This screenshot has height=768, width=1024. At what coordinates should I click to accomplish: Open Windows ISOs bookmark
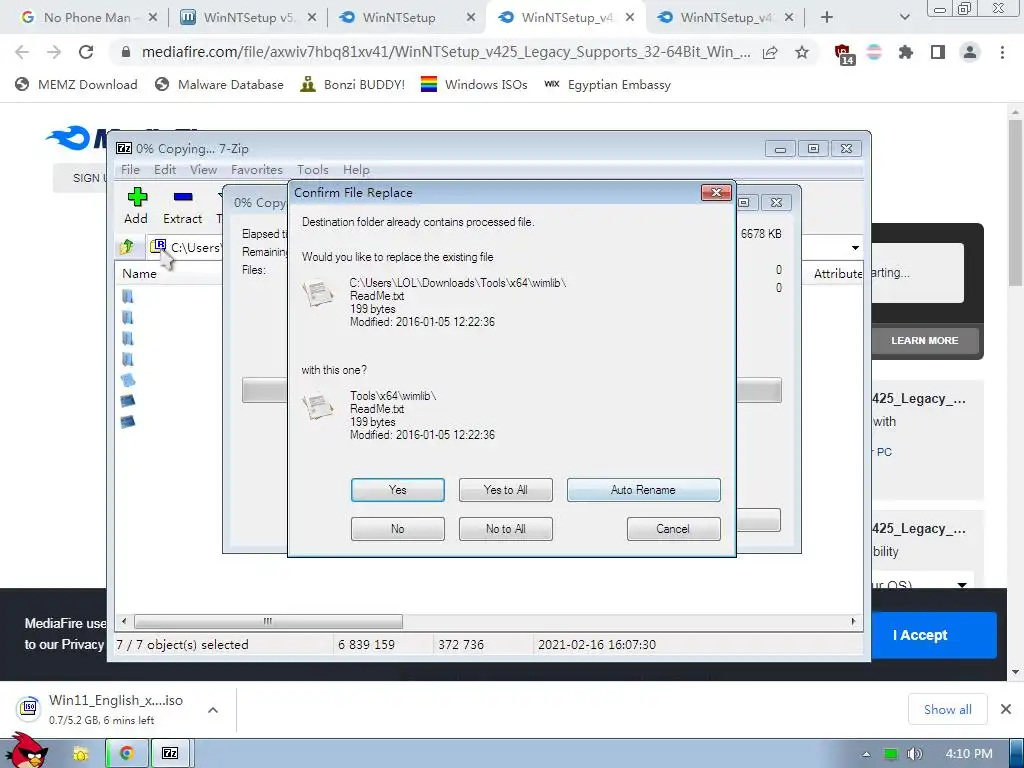click(x=474, y=85)
